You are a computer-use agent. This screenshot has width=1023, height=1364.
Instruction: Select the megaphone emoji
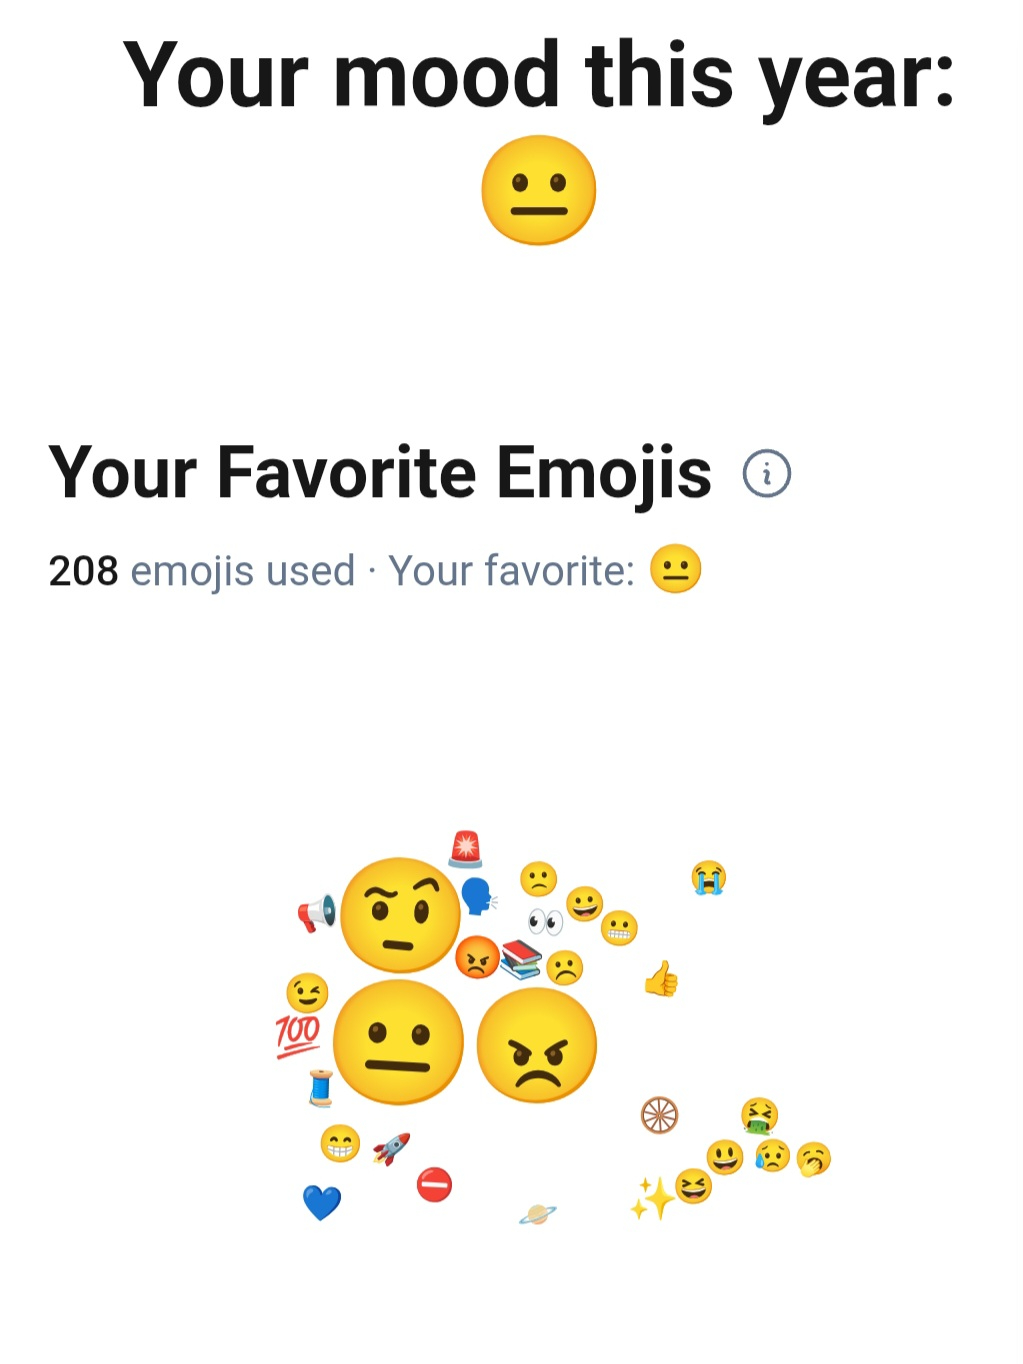coord(317,913)
